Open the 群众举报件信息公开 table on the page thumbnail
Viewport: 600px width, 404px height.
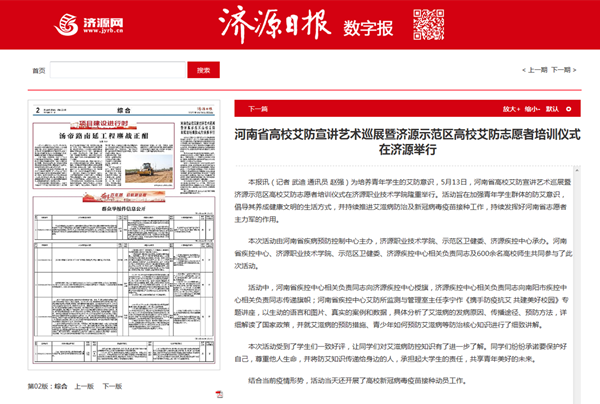(124, 279)
